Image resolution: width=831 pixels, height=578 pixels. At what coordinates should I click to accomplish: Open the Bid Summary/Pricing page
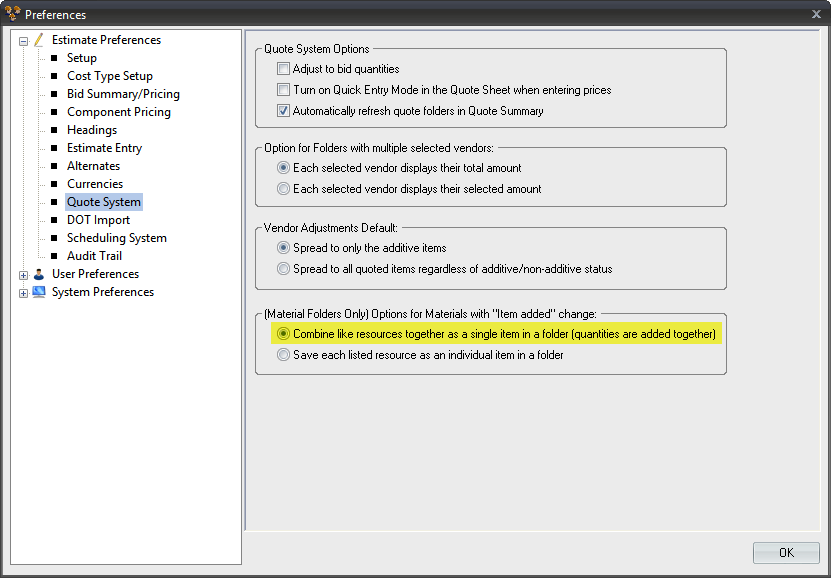[123, 94]
